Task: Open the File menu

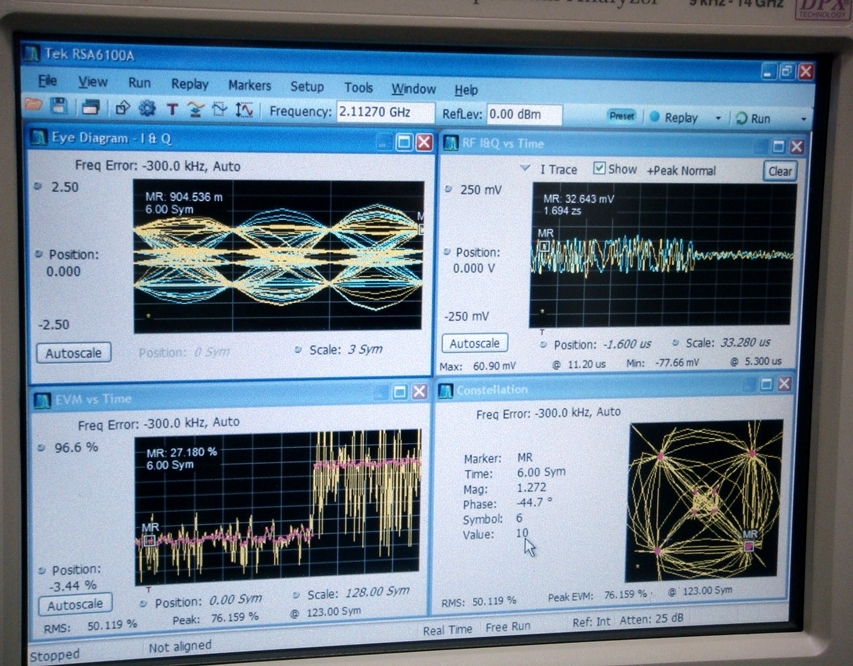Action: point(47,81)
